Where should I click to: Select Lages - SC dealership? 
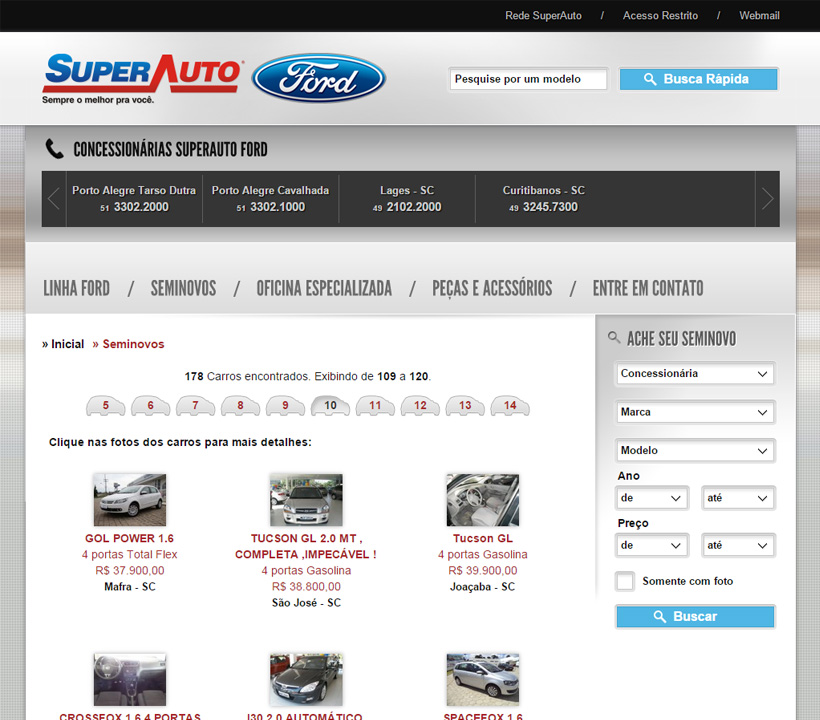(x=407, y=199)
